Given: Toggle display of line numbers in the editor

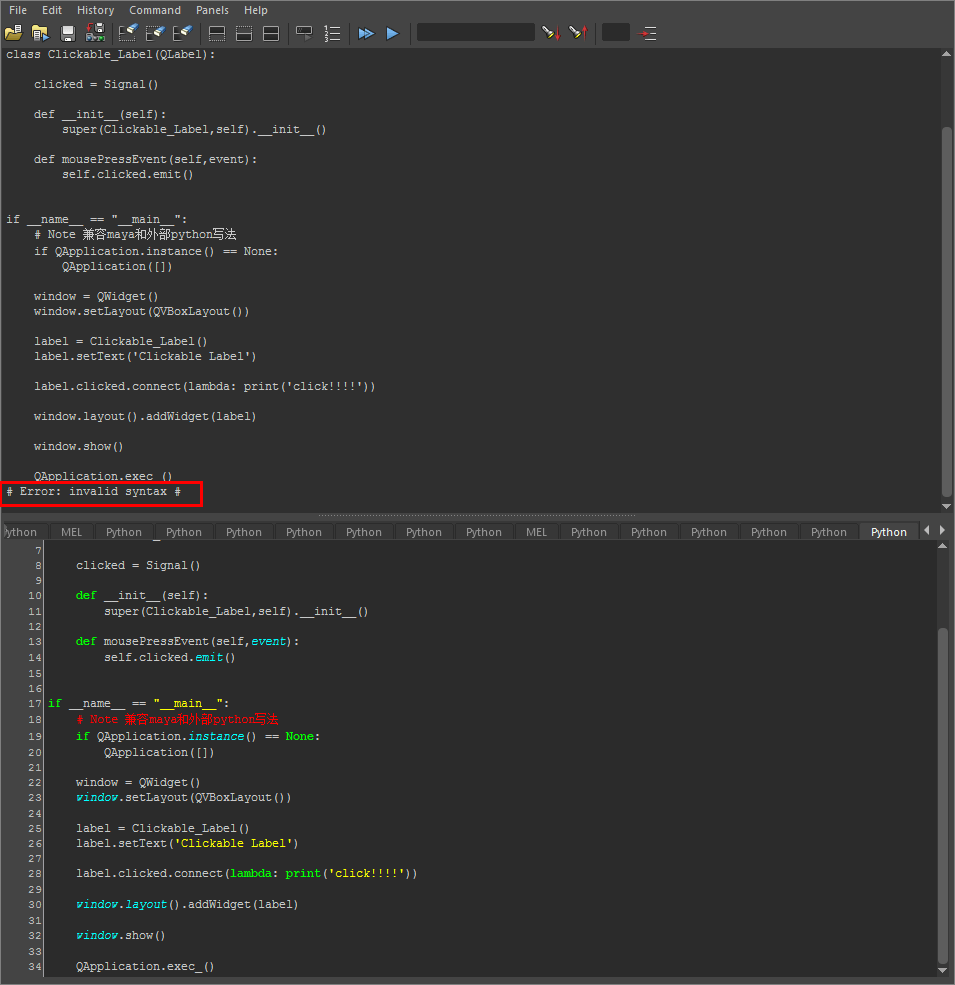Looking at the screenshot, I should pyautogui.click(x=332, y=33).
